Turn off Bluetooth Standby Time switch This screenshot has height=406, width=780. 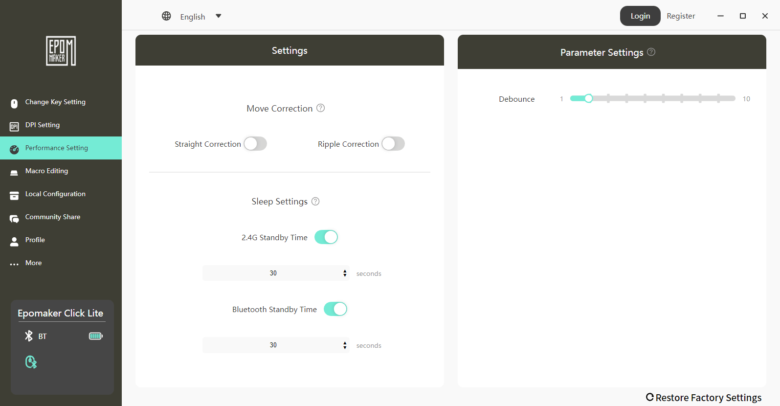335,309
